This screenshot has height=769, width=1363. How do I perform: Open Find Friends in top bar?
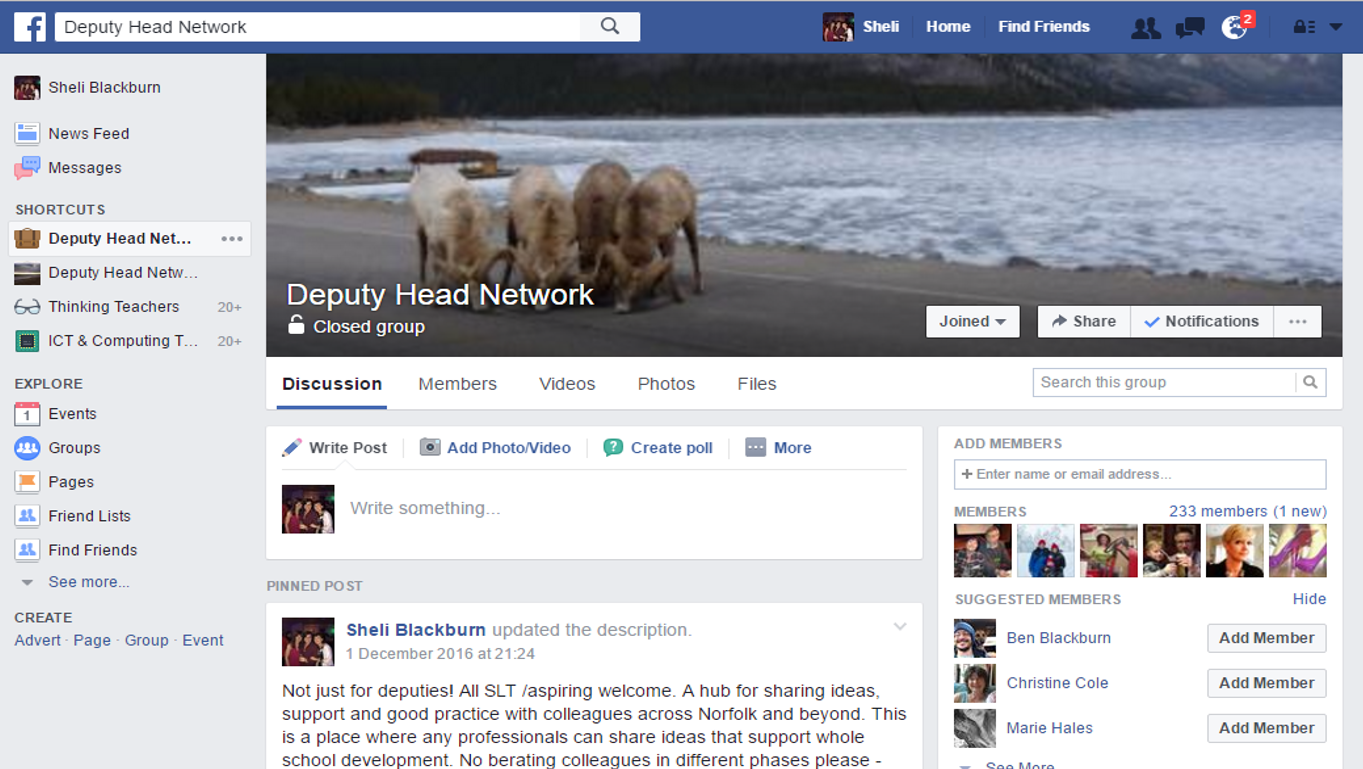click(1044, 27)
